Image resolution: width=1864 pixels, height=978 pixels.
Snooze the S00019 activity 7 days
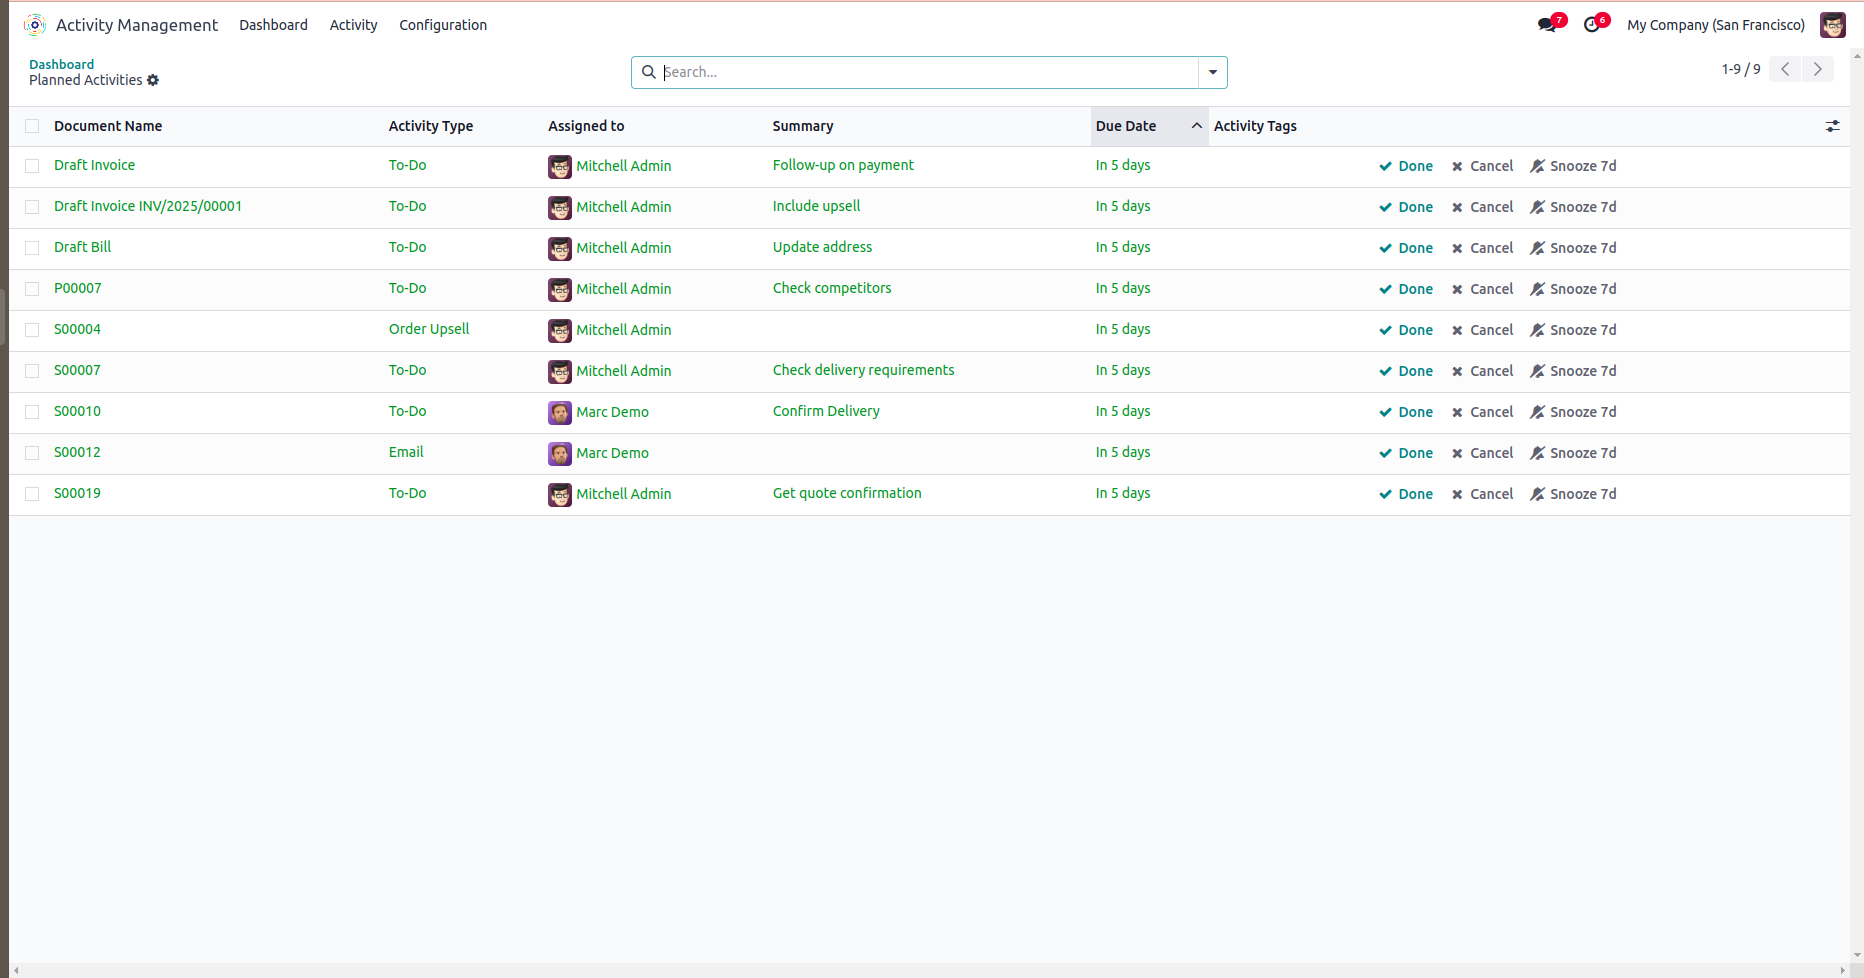(x=1573, y=494)
